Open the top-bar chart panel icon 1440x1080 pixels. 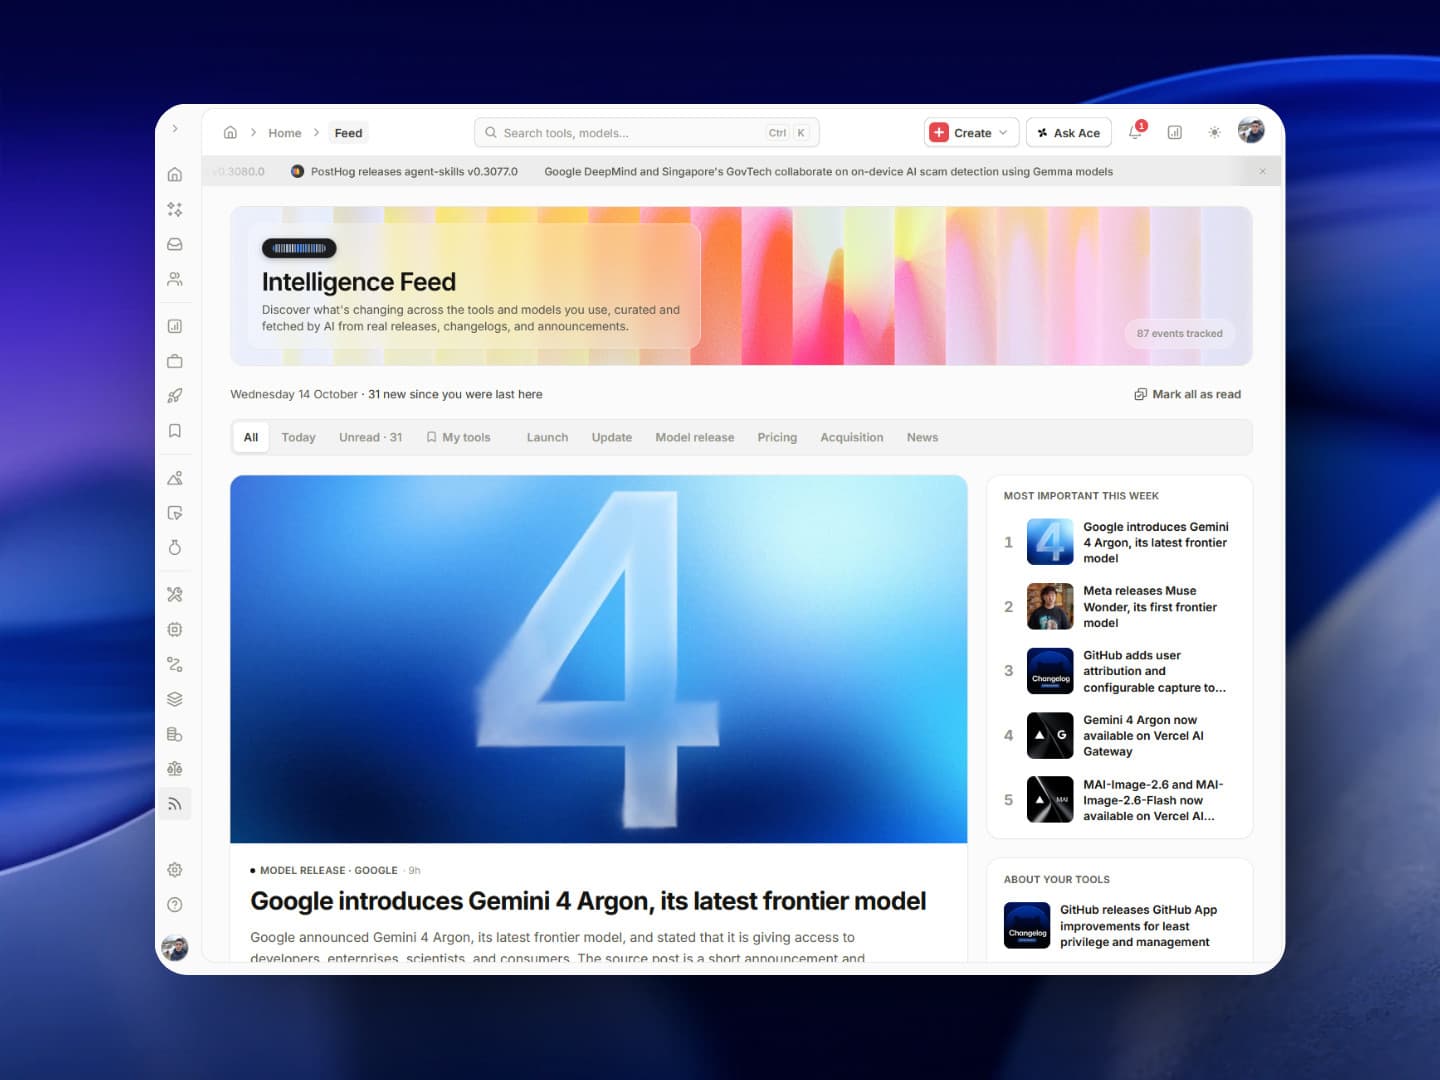[1175, 132]
